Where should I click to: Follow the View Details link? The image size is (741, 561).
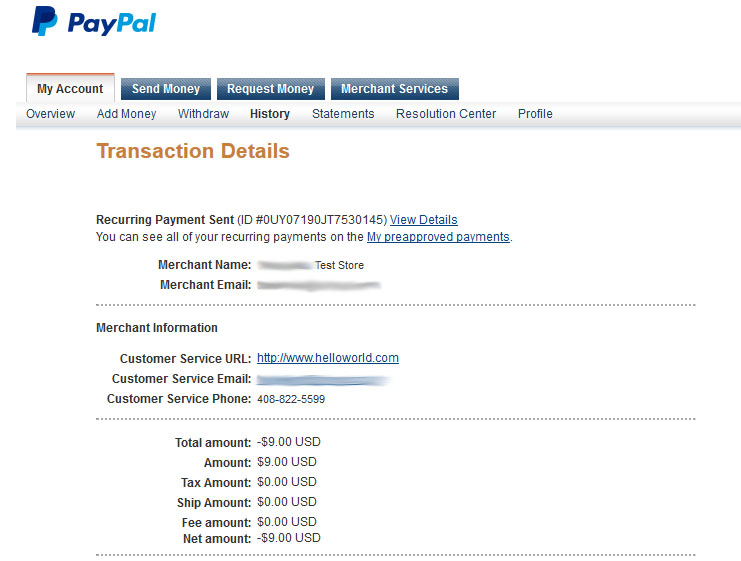click(x=423, y=220)
